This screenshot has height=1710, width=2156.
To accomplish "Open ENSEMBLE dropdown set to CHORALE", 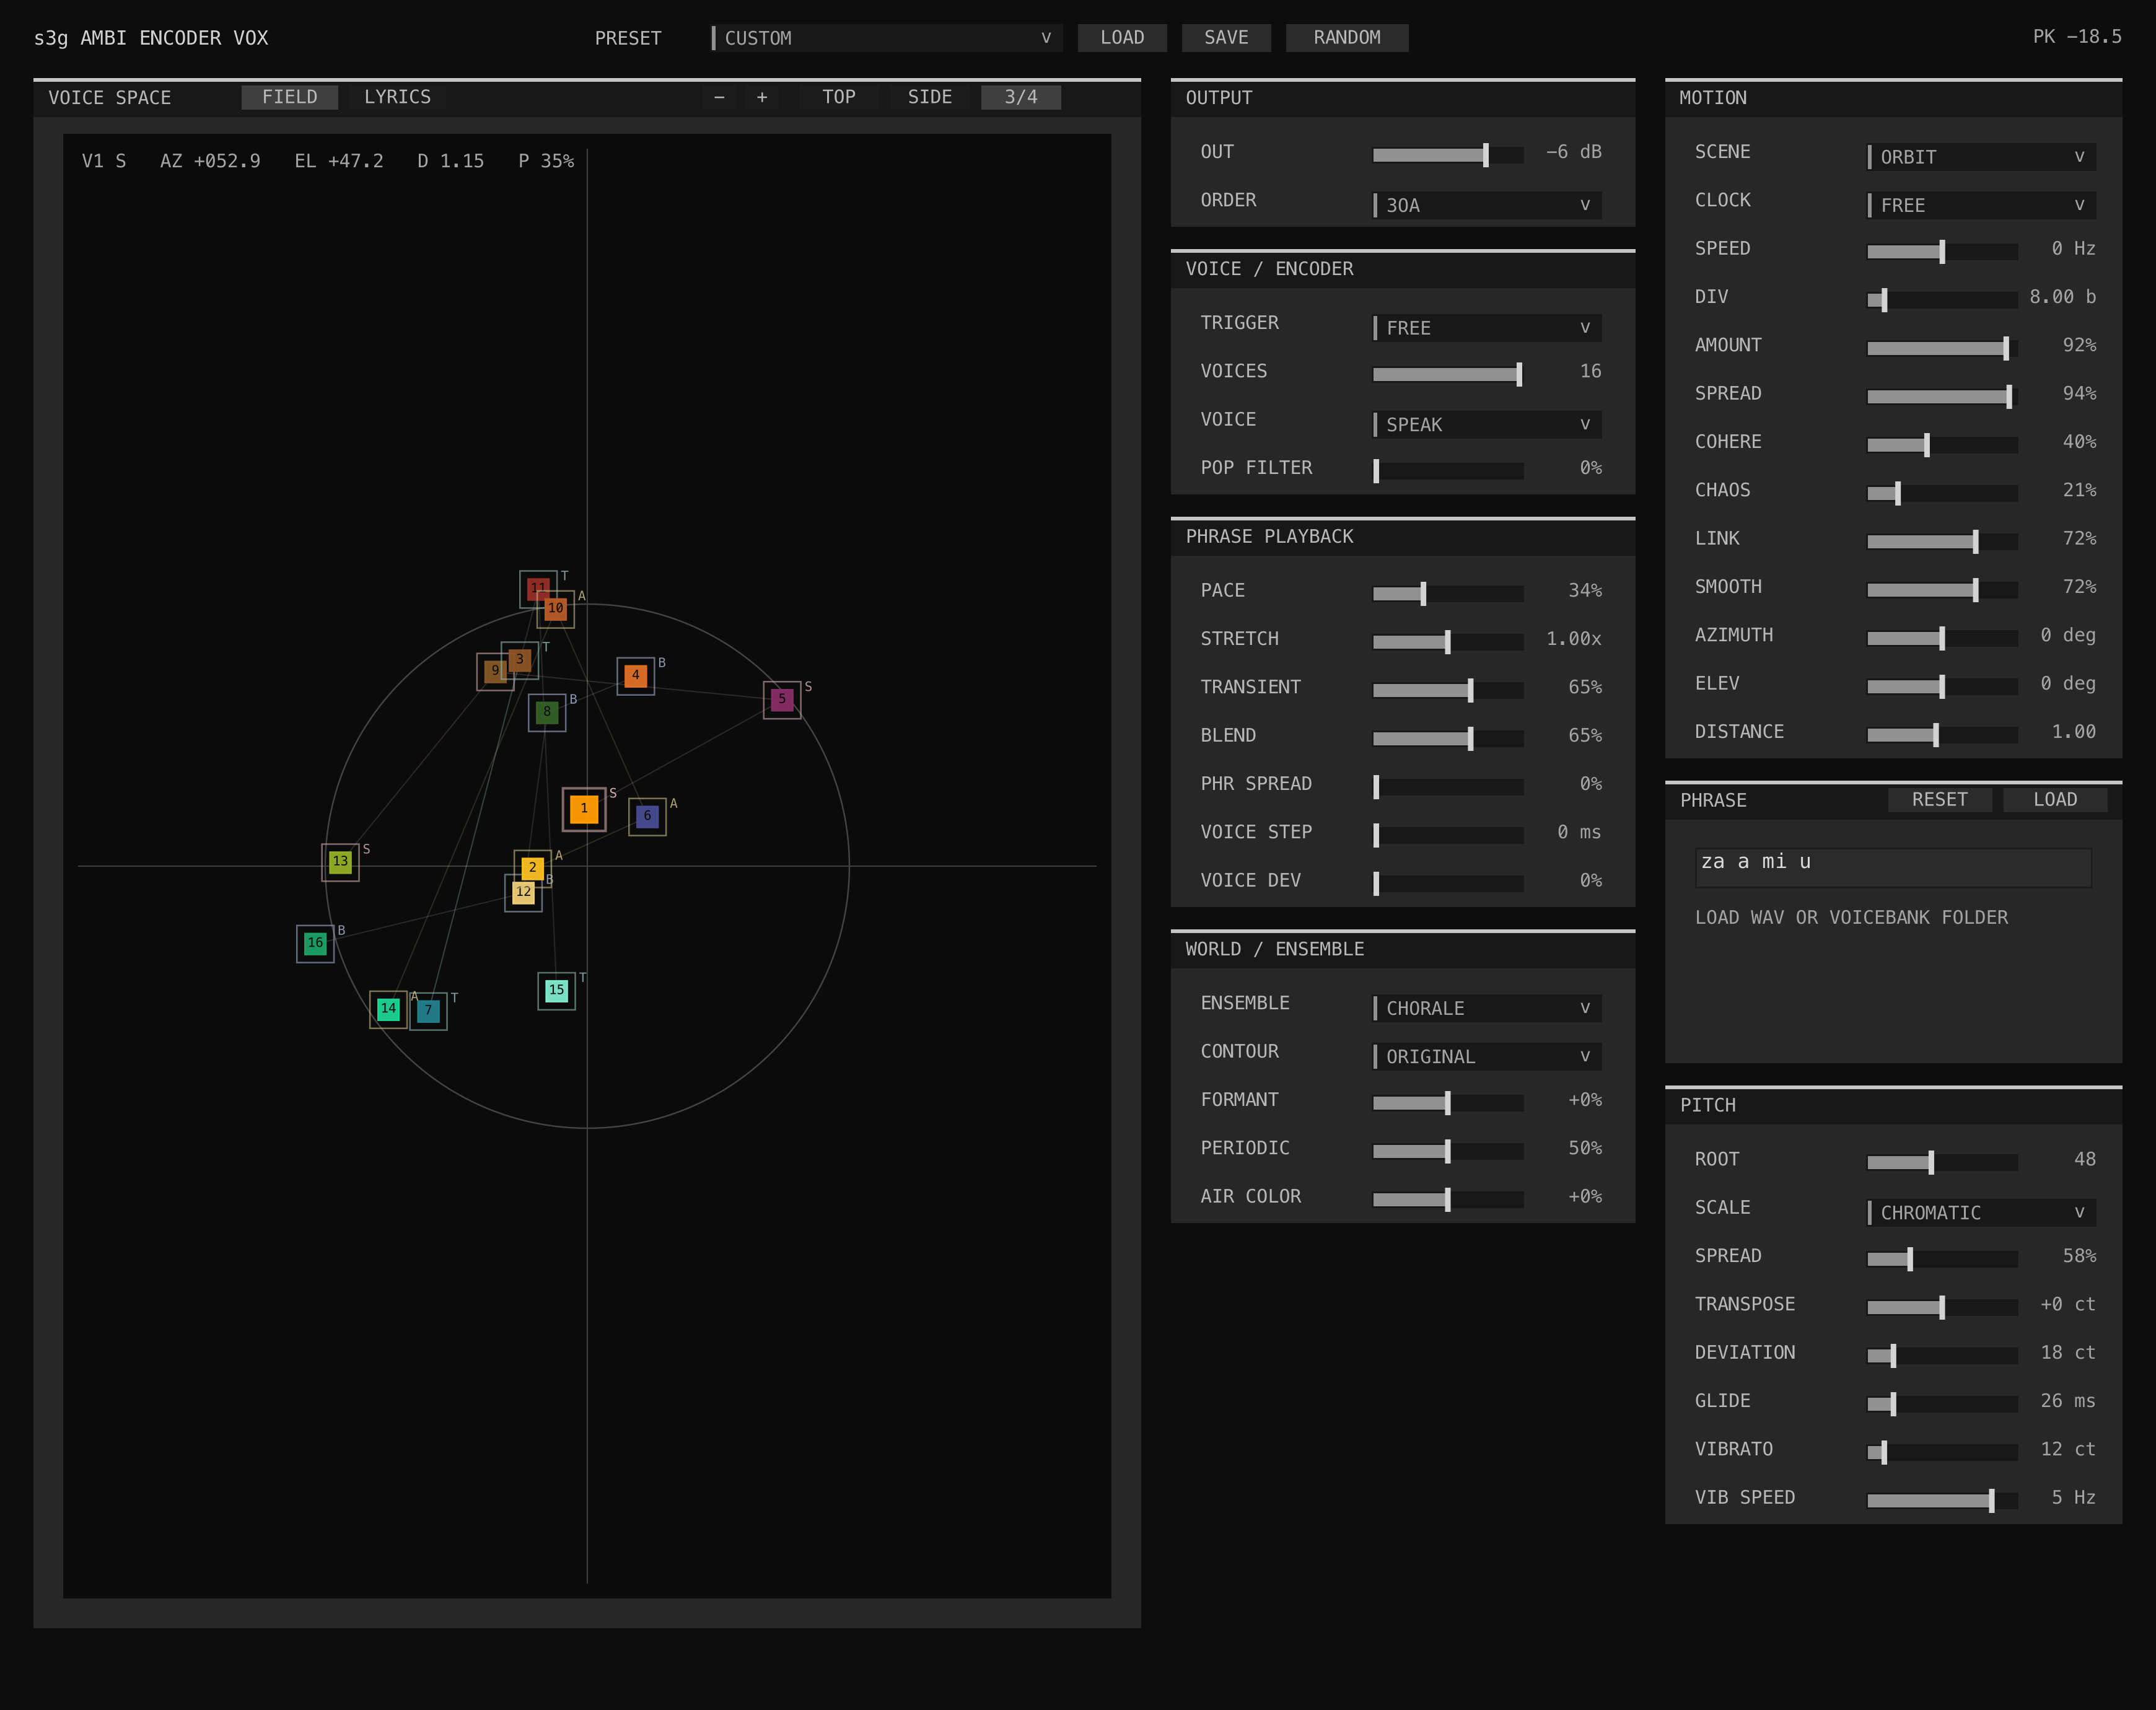I will pos(1487,1008).
